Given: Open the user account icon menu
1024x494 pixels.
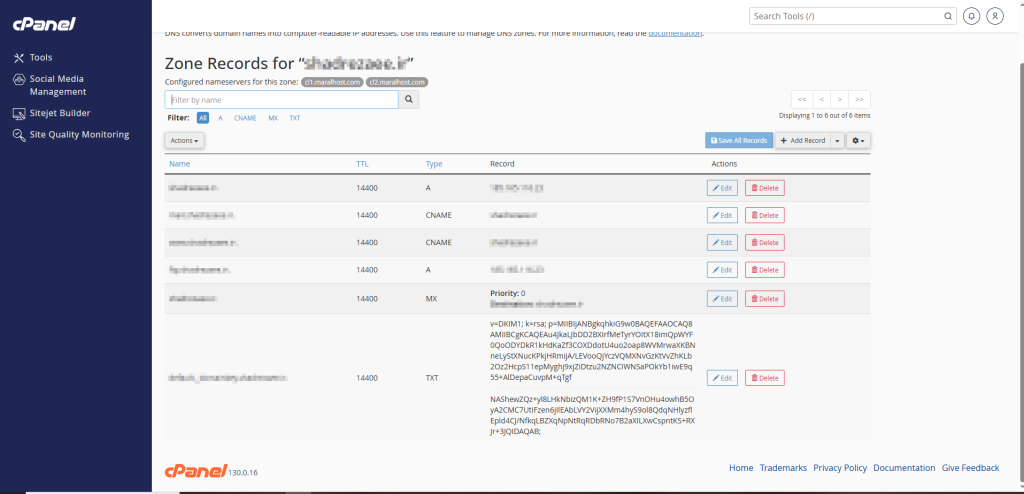Looking at the screenshot, I should coord(995,16).
